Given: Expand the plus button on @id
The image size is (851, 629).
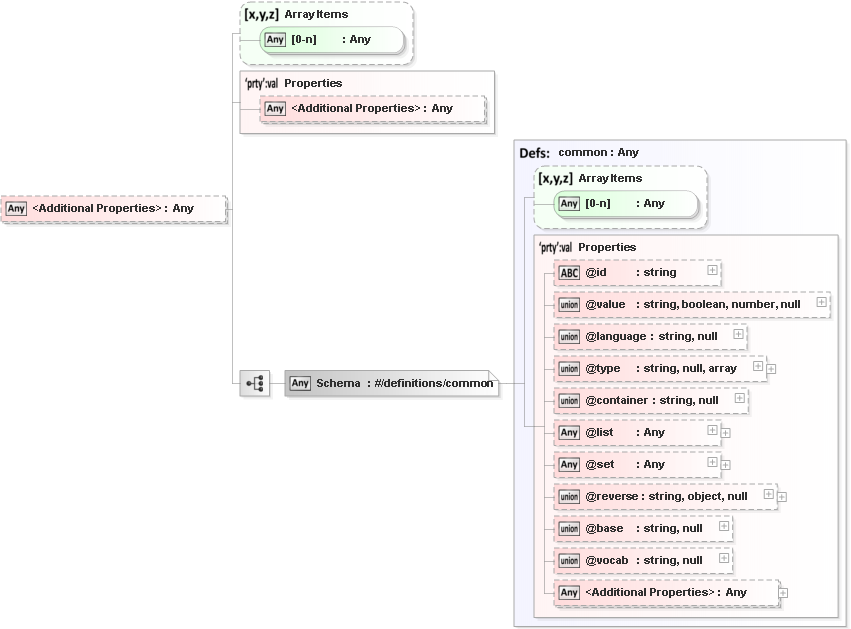Looking at the screenshot, I should coord(710,270).
